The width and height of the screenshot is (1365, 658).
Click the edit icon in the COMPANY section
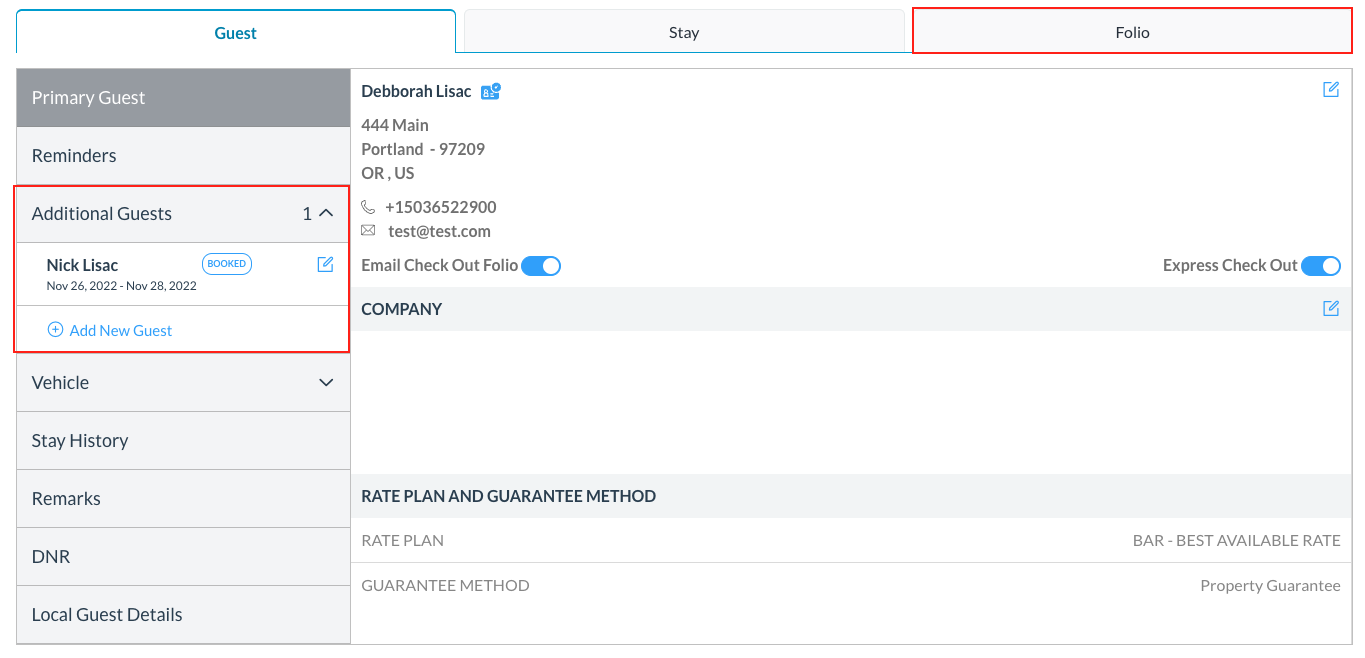1331,308
